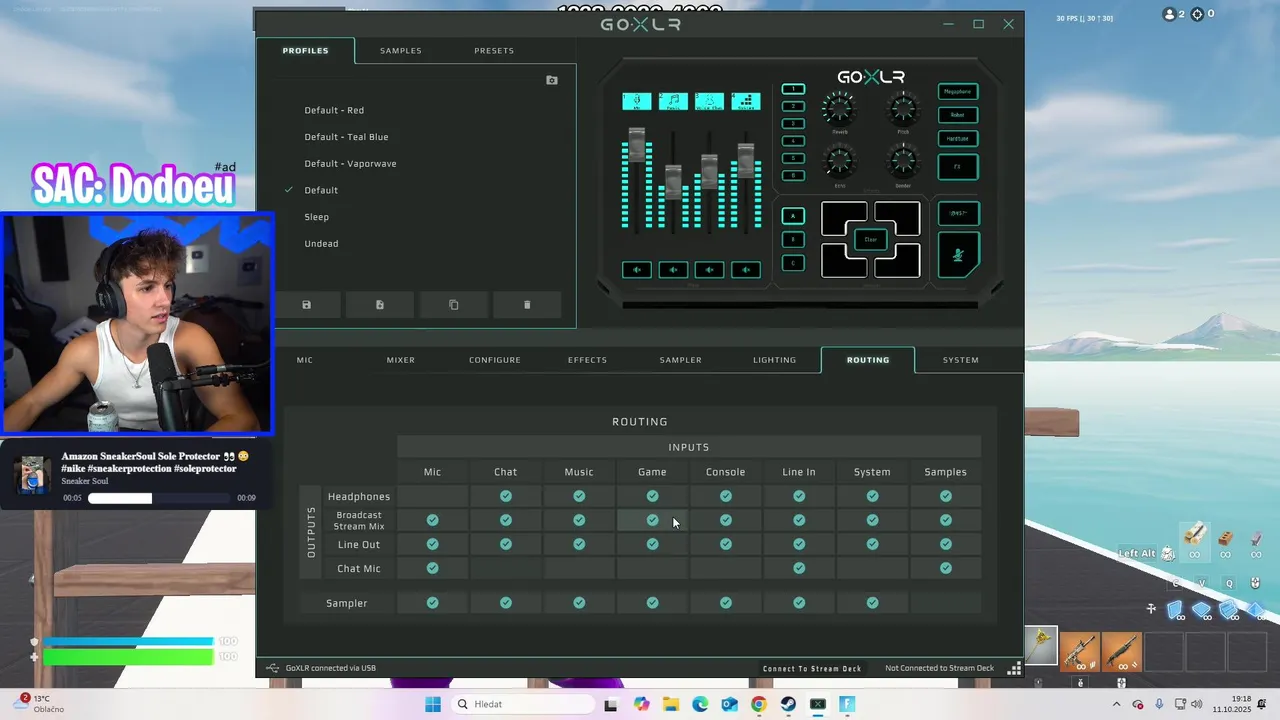Click Connect To Stream Deck
The height and width of the screenshot is (720, 1280).
[812, 668]
